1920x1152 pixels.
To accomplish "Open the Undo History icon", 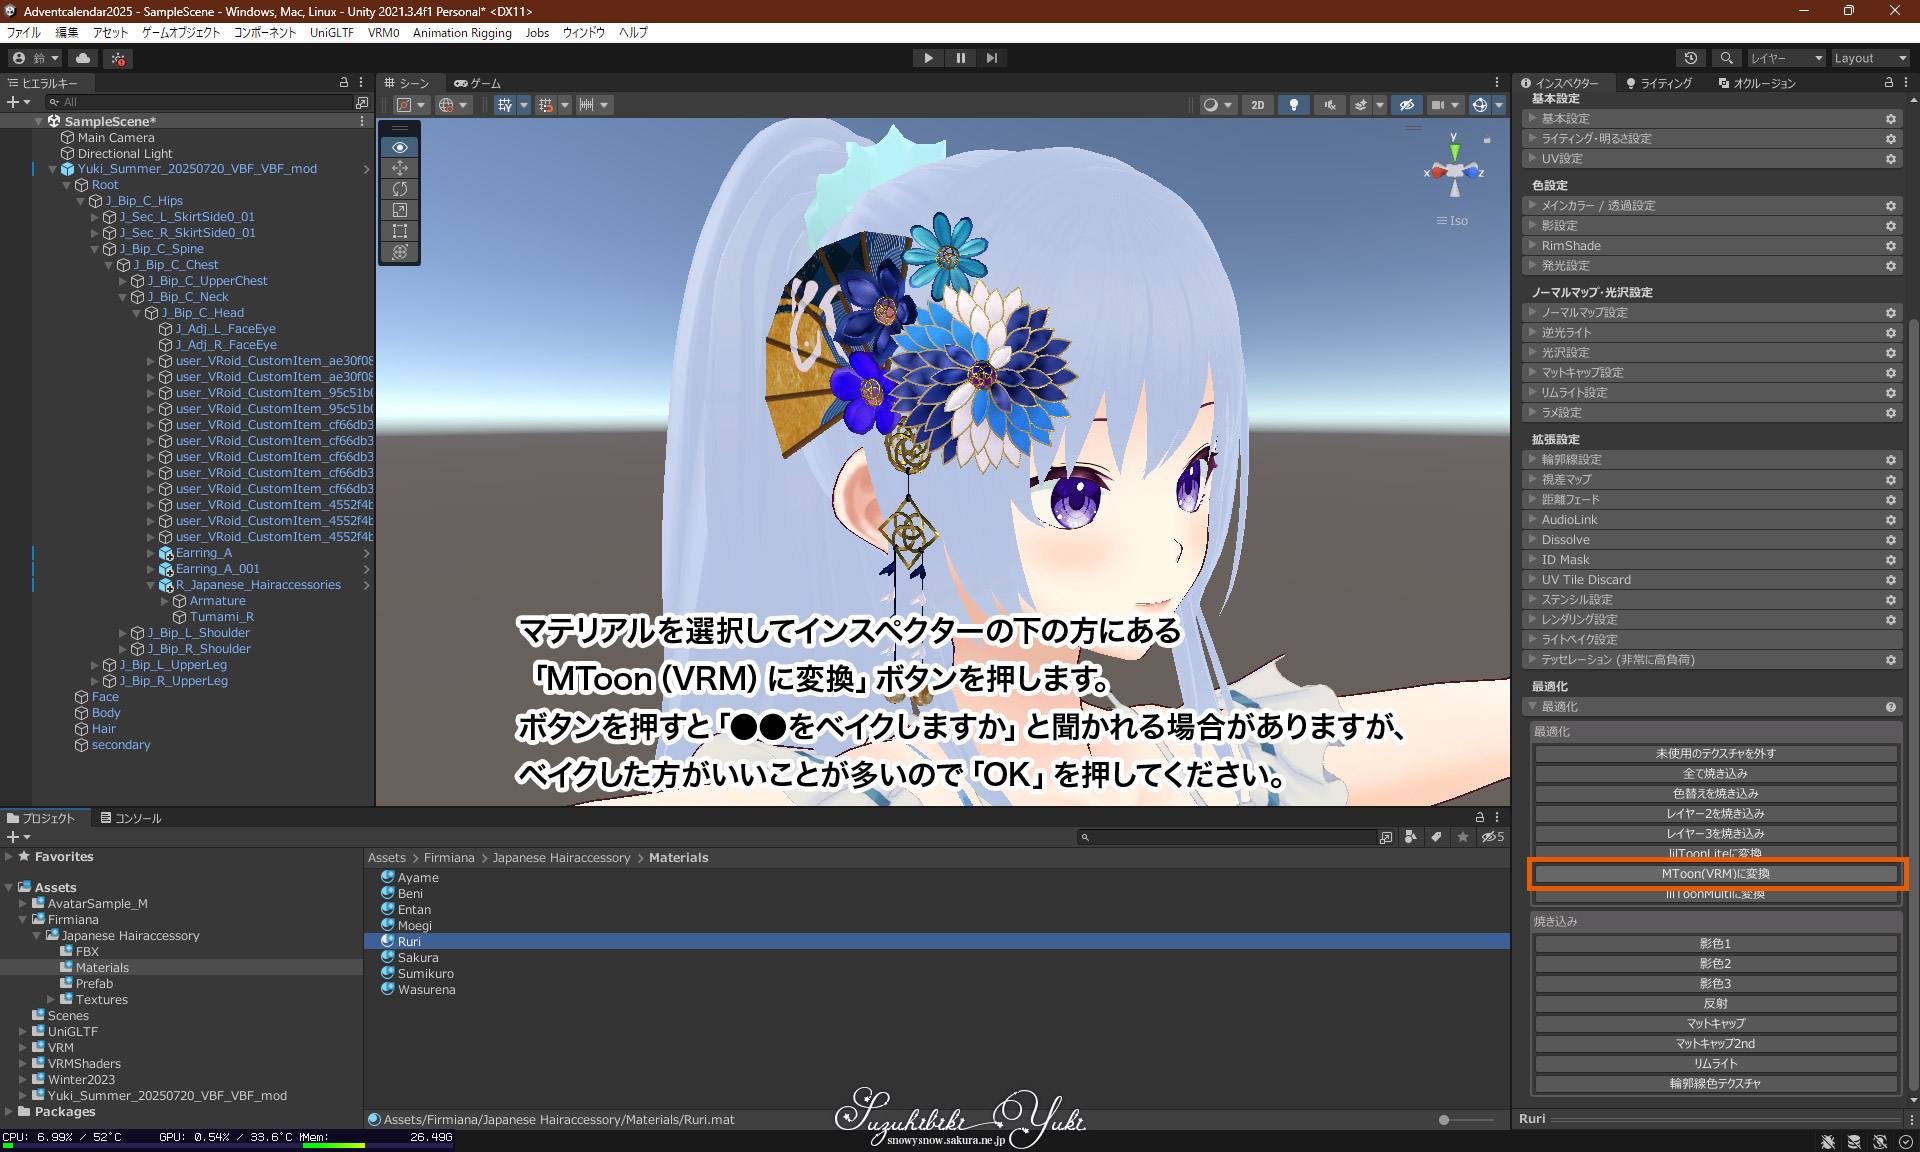I will (x=1691, y=58).
